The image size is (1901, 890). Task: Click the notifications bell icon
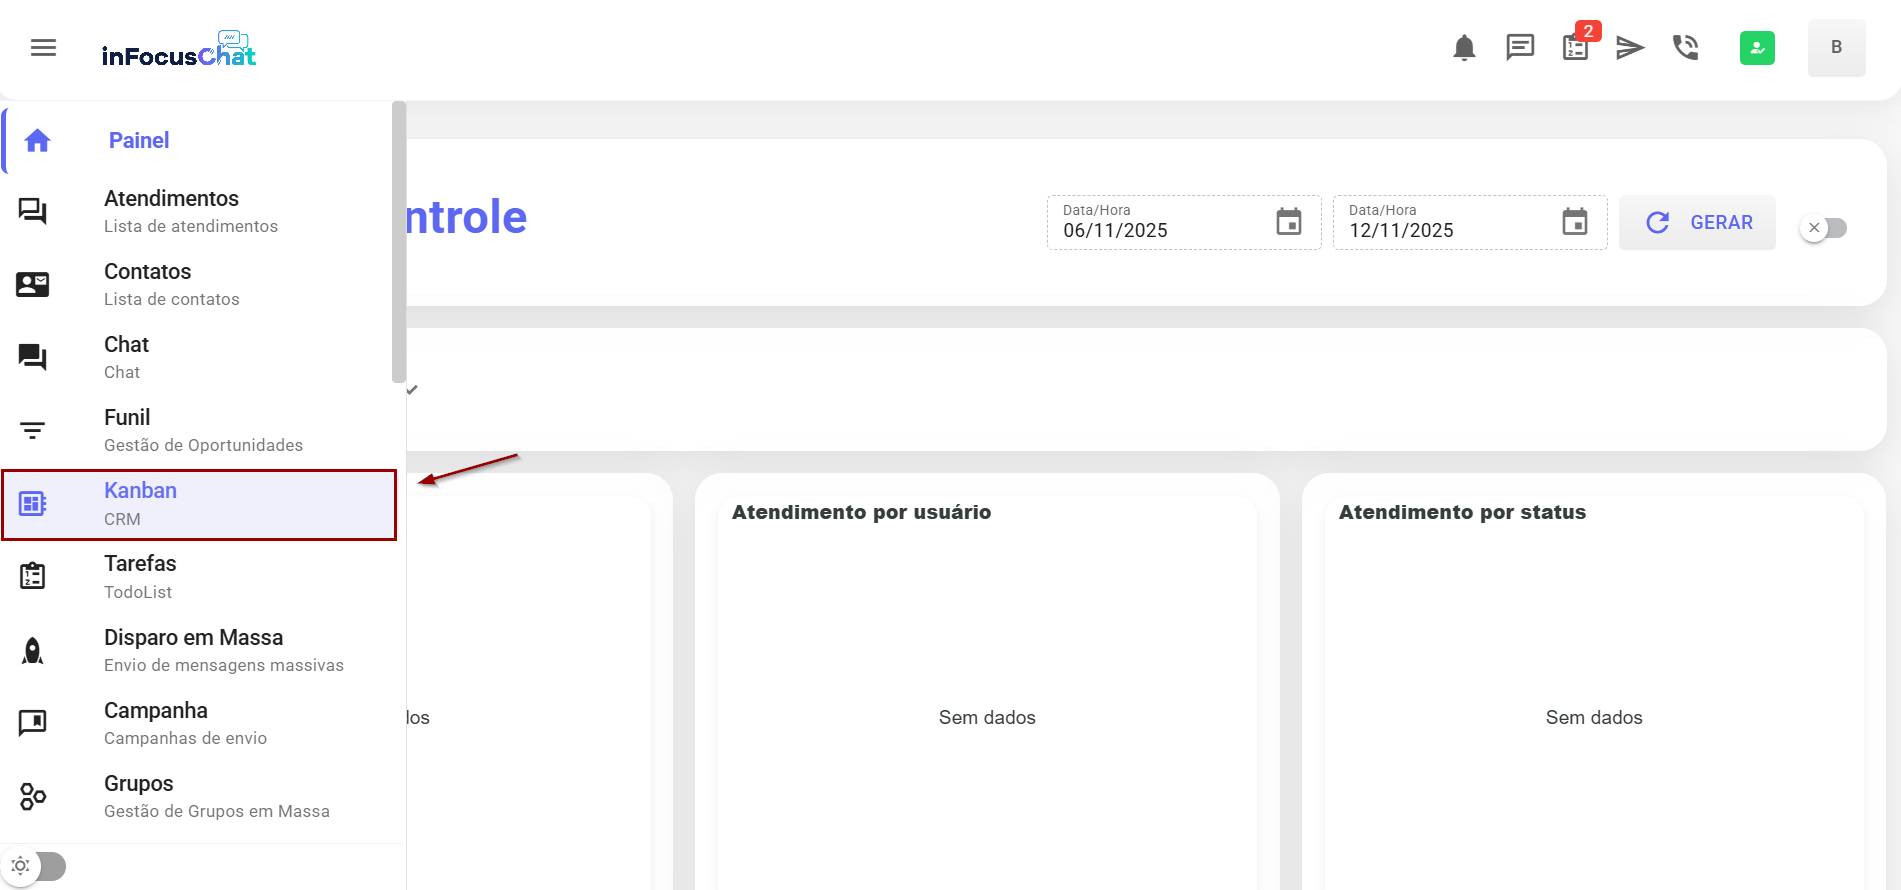(1464, 47)
